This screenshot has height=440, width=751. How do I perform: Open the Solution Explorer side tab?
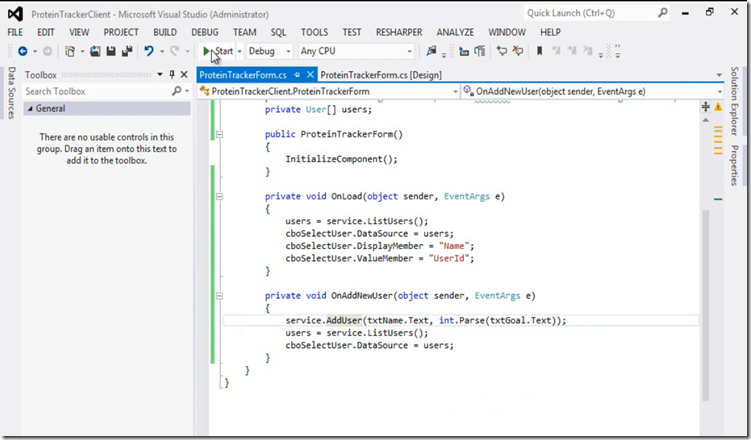click(x=734, y=101)
